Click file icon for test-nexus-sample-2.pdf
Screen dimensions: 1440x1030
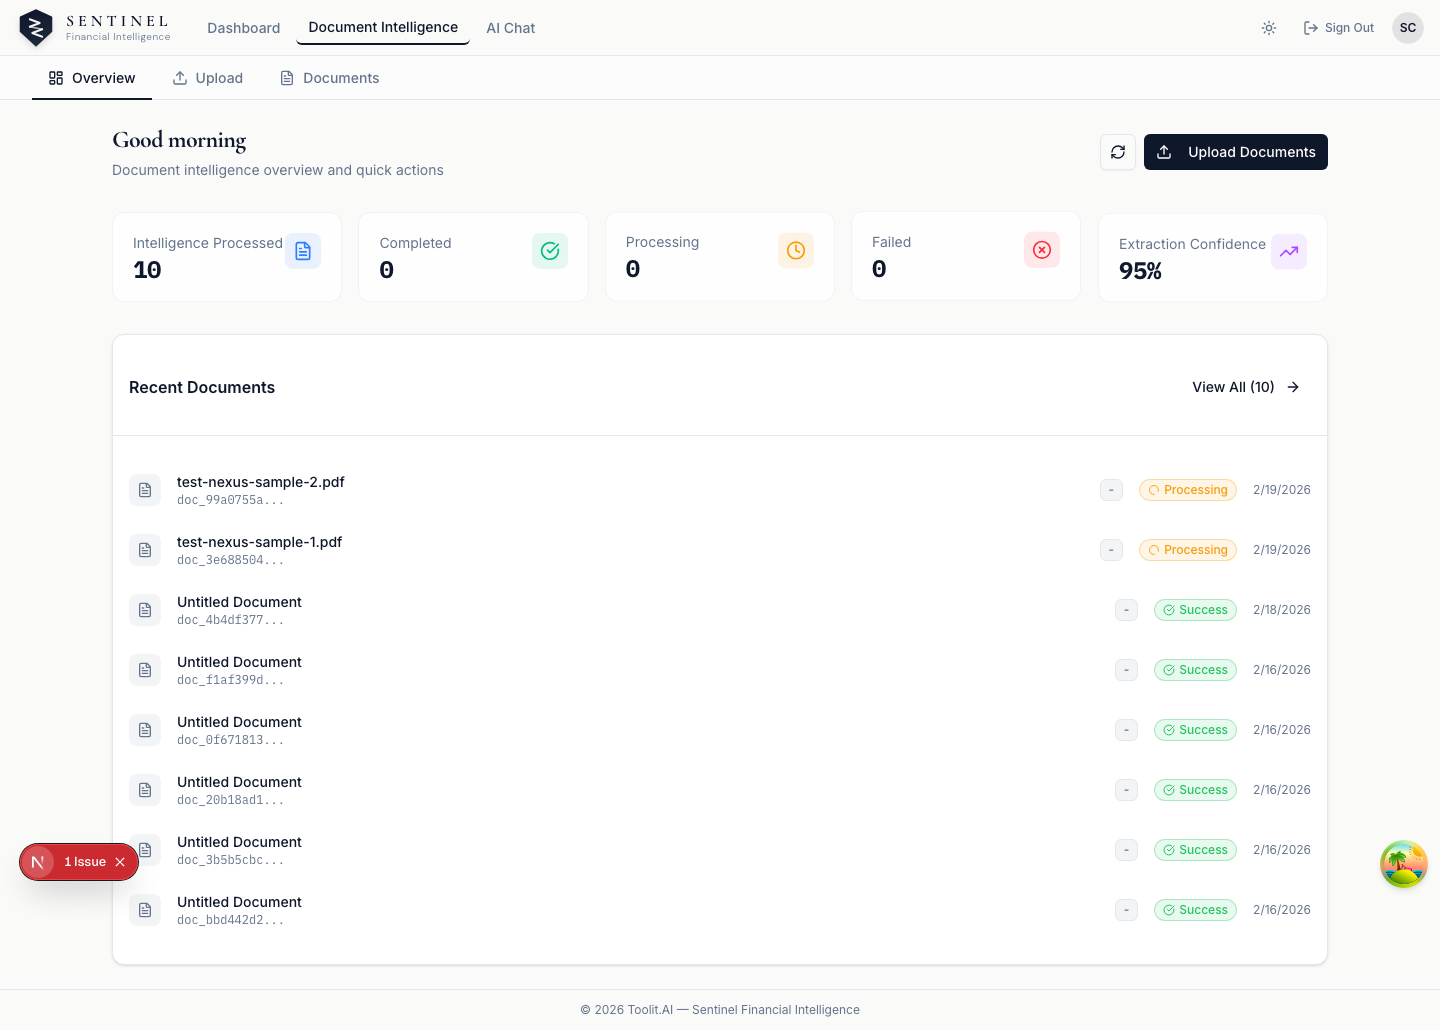145,490
